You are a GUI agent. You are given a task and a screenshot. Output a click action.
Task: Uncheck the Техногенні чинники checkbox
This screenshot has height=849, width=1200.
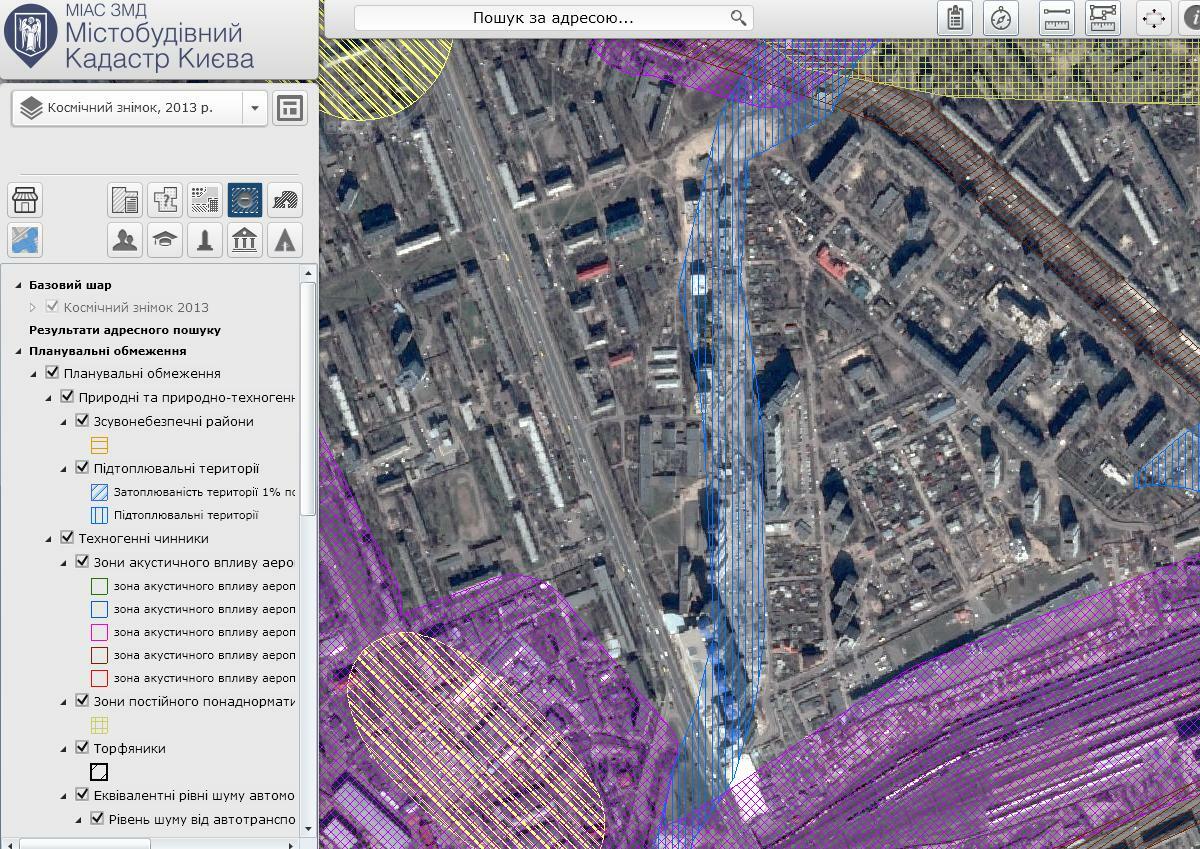[68, 538]
